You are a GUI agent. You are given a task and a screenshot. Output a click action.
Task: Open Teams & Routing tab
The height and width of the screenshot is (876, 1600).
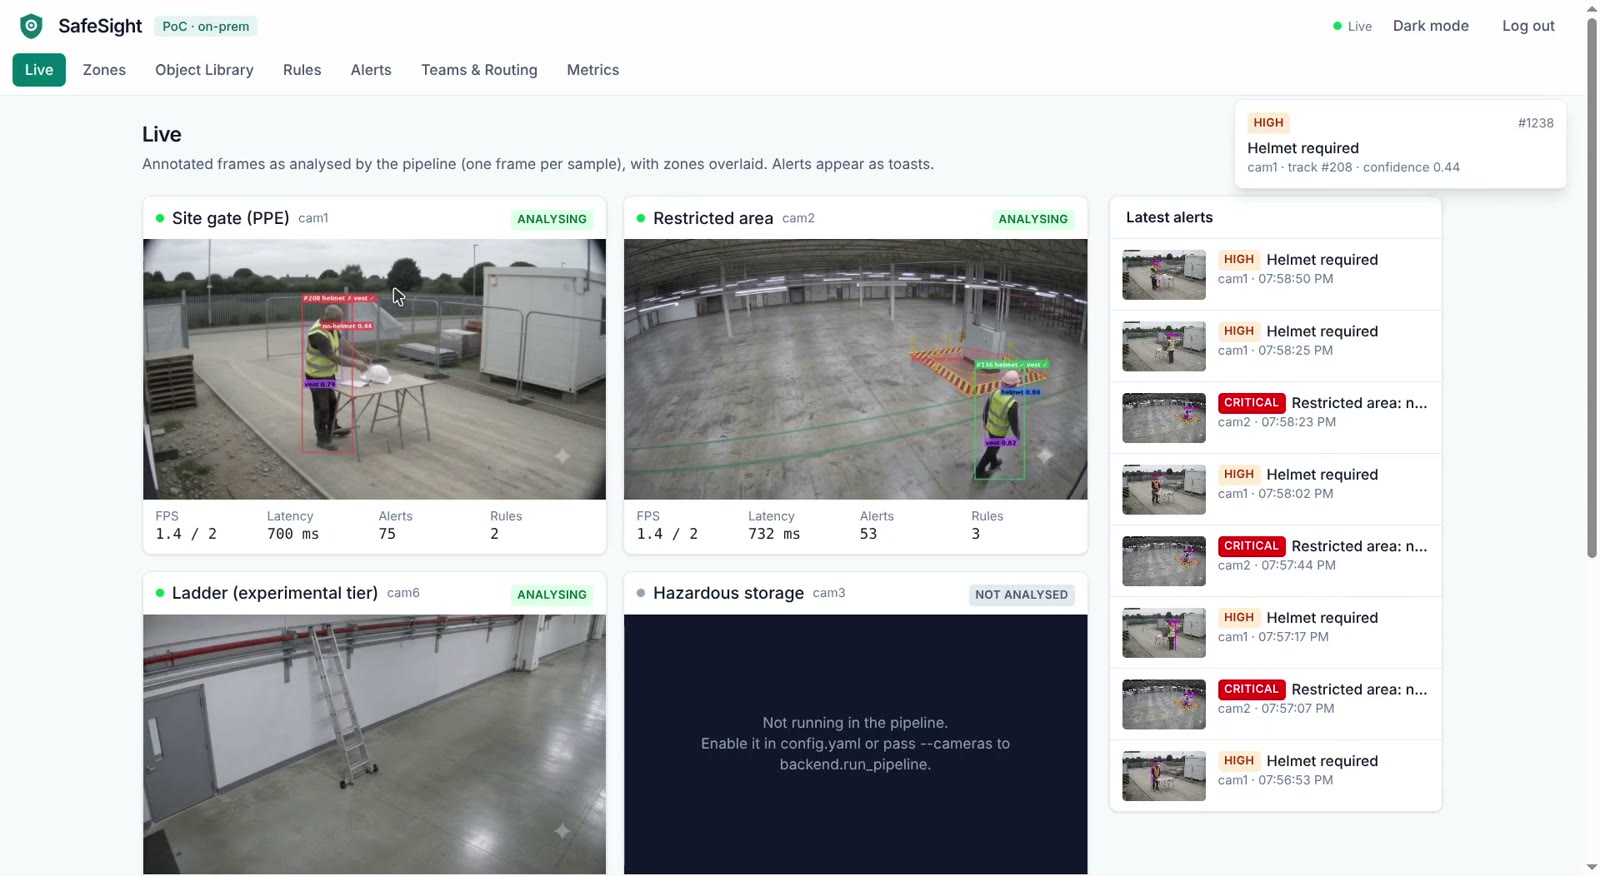point(479,70)
